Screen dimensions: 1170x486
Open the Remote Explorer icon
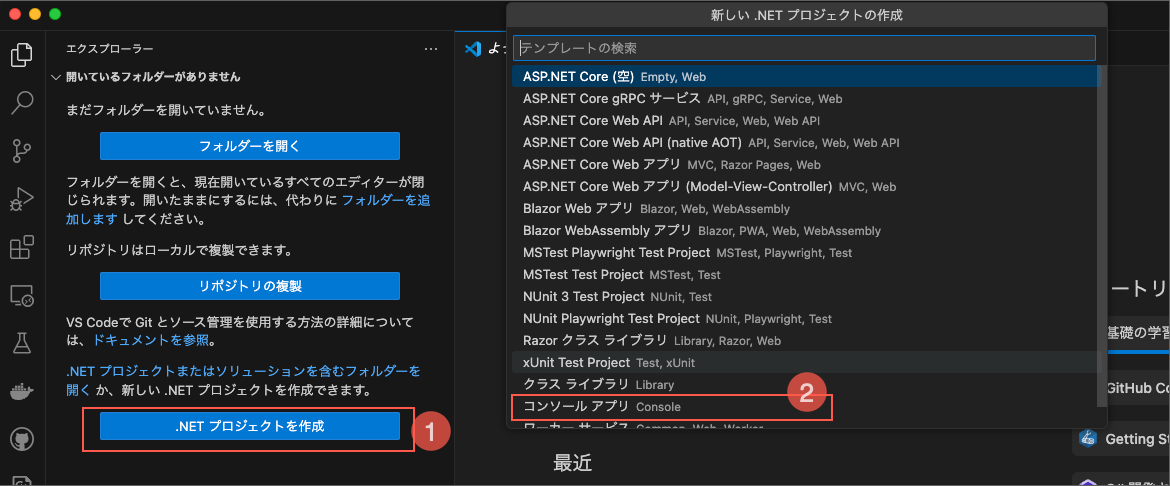pyautogui.click(x=22, y=296)
